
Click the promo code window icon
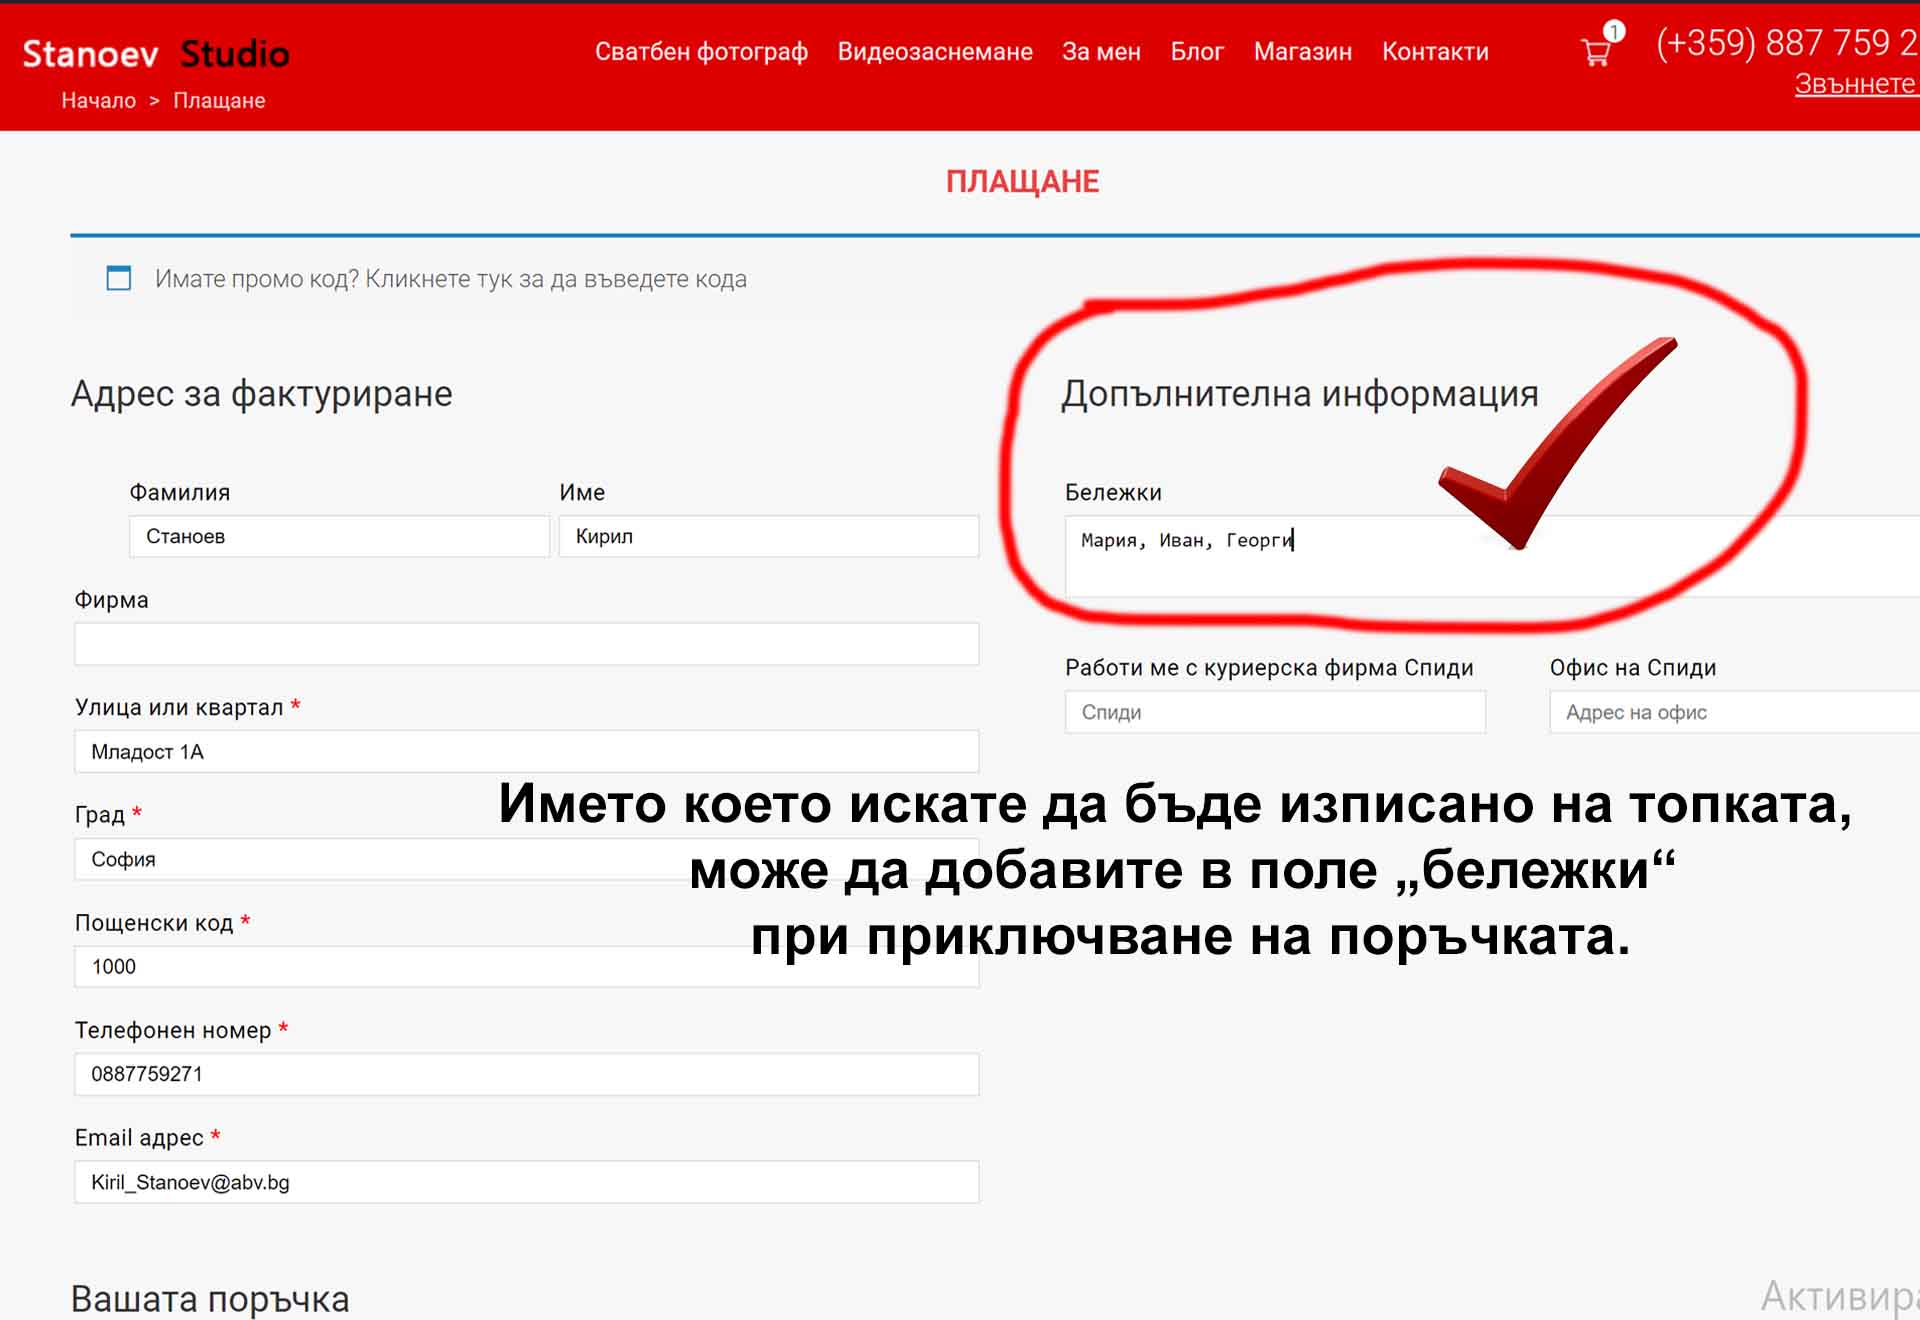tap(119, 278)
